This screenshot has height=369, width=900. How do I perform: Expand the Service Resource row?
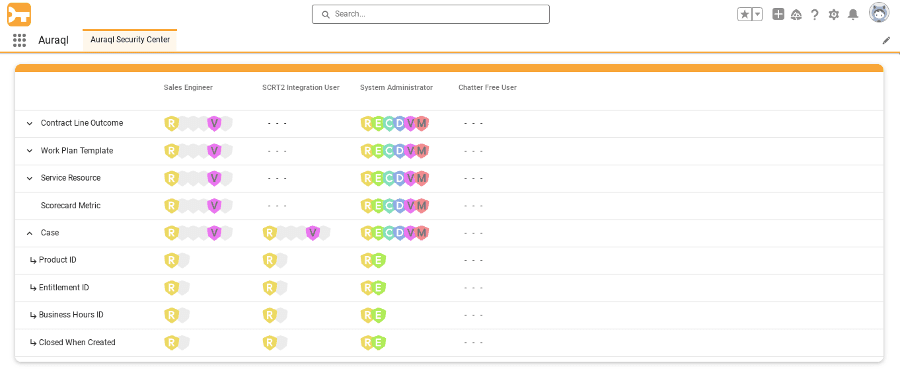[30, 178]
